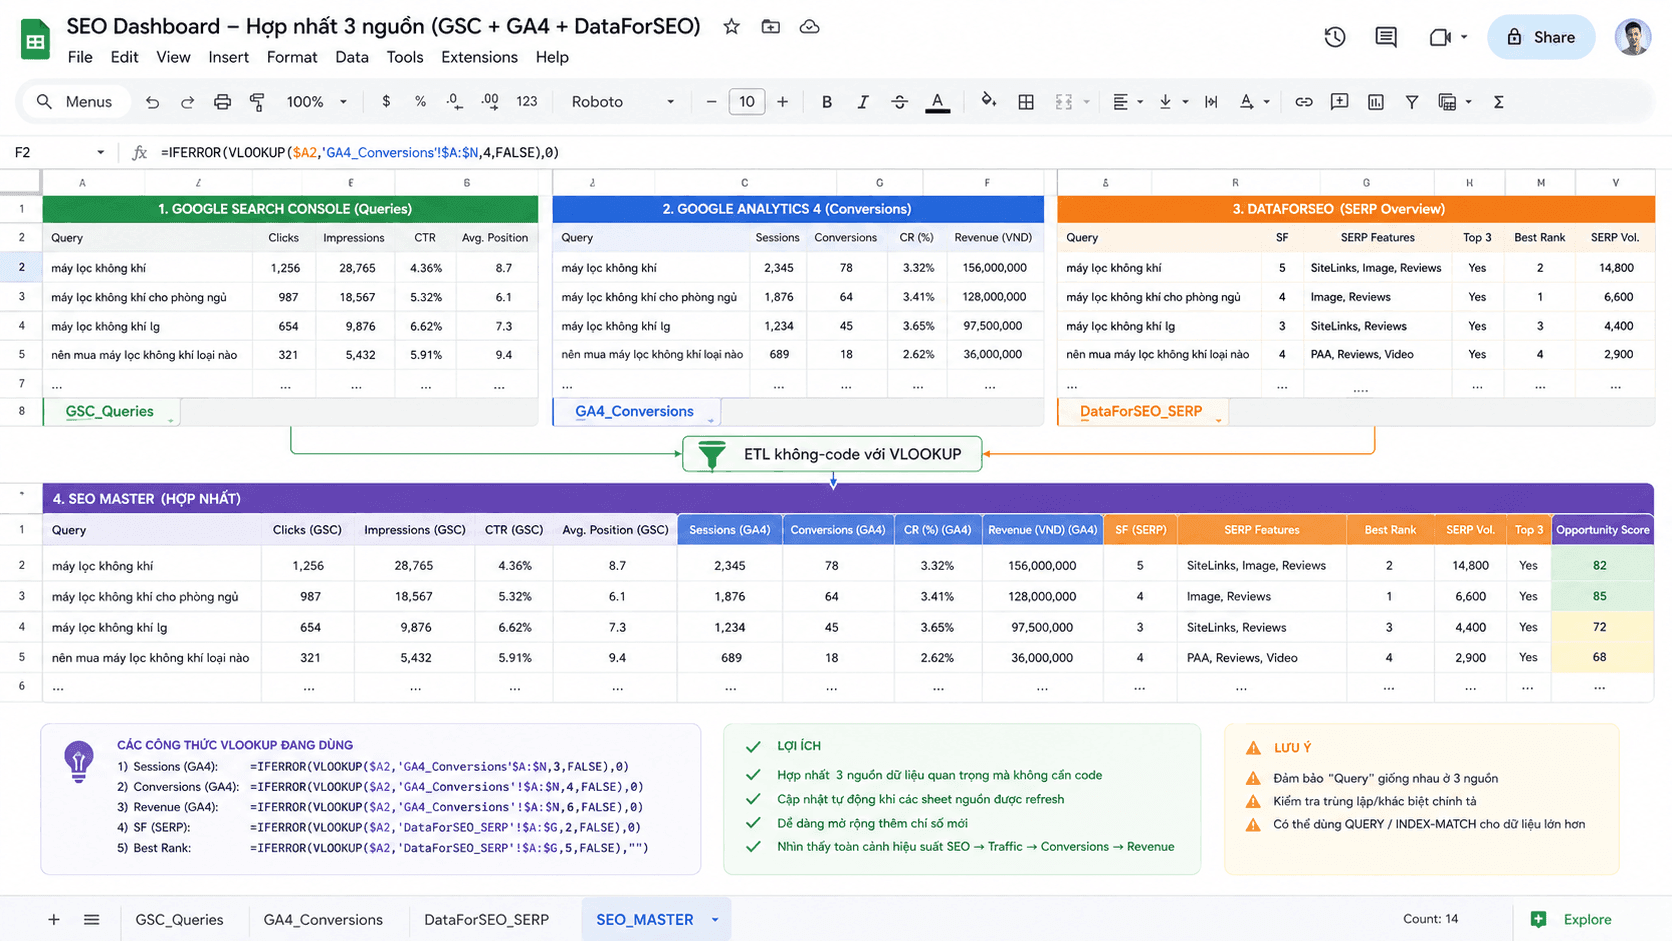Click the Count: 14 status

coord(1430,919)
